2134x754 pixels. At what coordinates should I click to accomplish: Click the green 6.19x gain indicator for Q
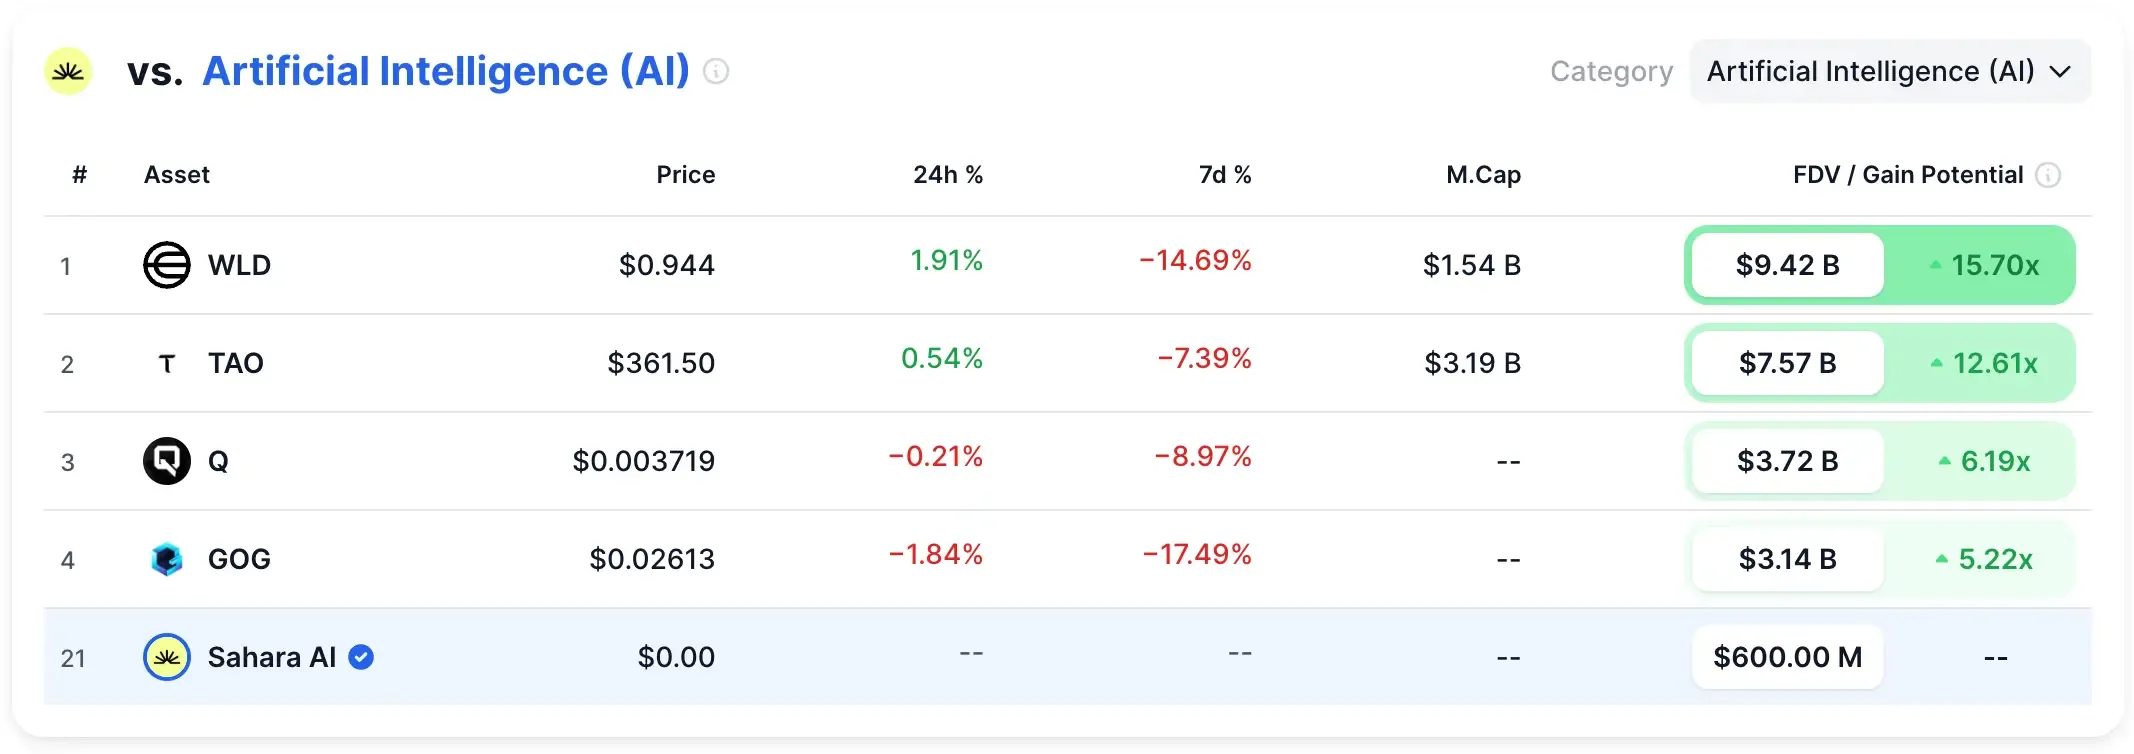(x=1985, y=461)
